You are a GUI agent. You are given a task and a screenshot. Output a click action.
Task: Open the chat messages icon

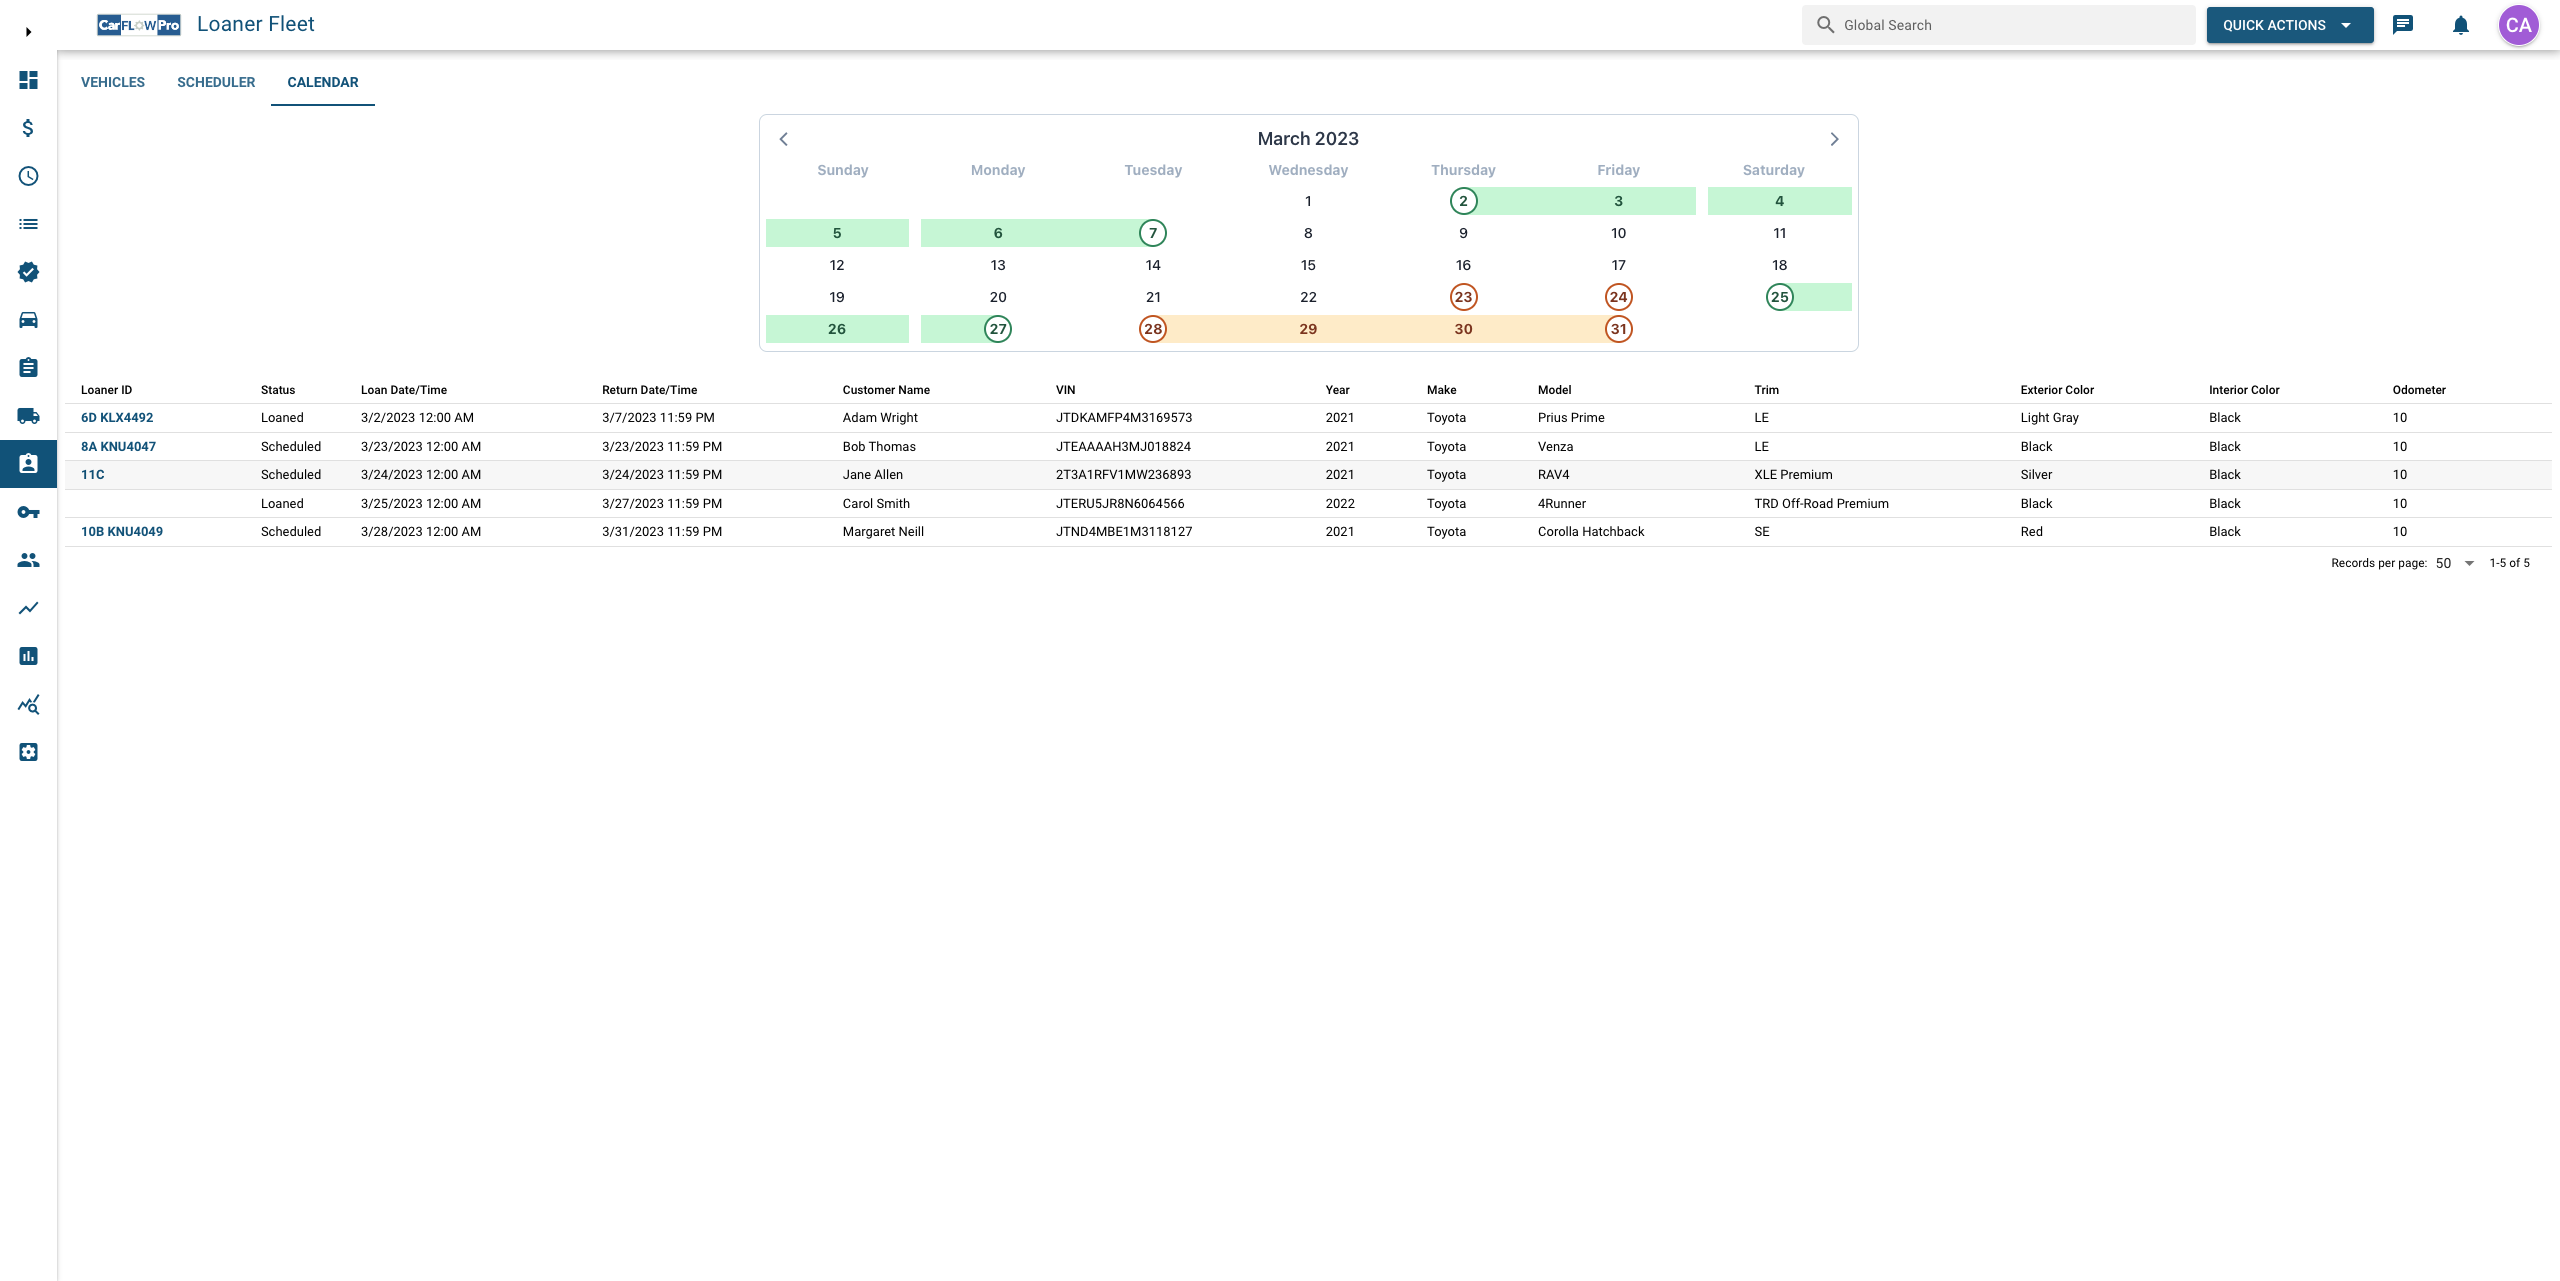[x=2402, y=25]
